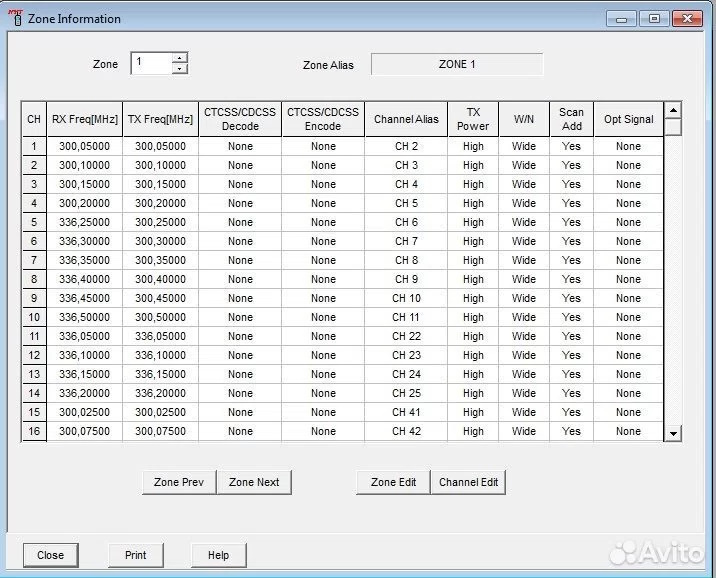Click Opt Signal None in channel 13 row
Image resolution: width=716 pixels, height=578 pixels.
coord(628,374)
